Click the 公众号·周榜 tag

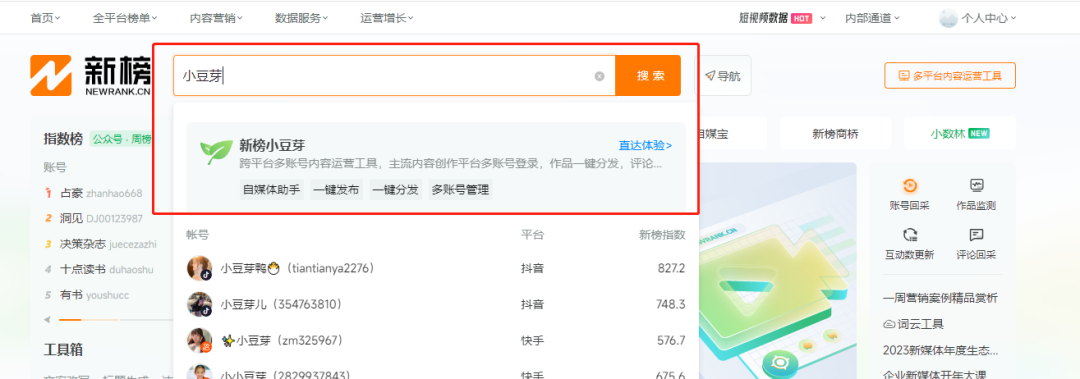point(123,139)
